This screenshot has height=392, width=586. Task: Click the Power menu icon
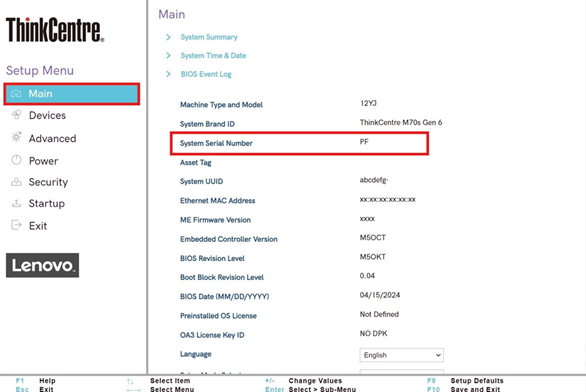click(16, 160)
